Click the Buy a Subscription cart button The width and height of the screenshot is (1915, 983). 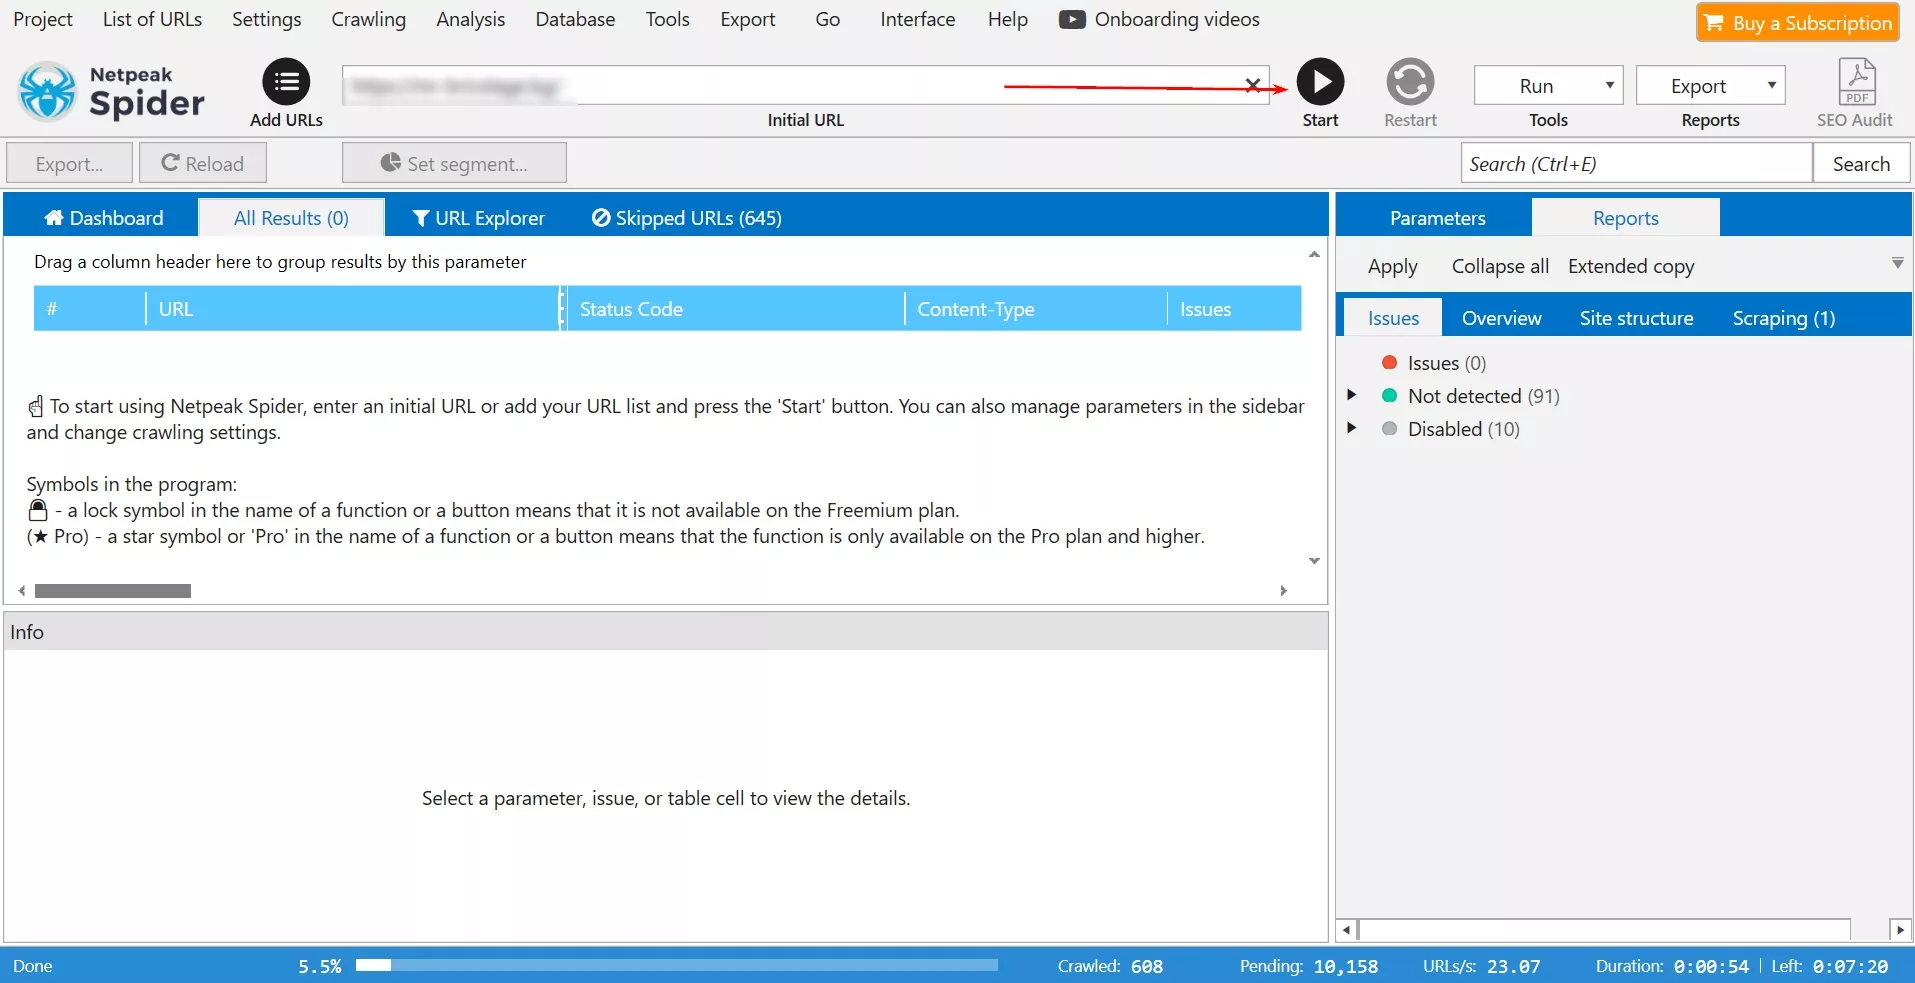[x=1798, y=22]
